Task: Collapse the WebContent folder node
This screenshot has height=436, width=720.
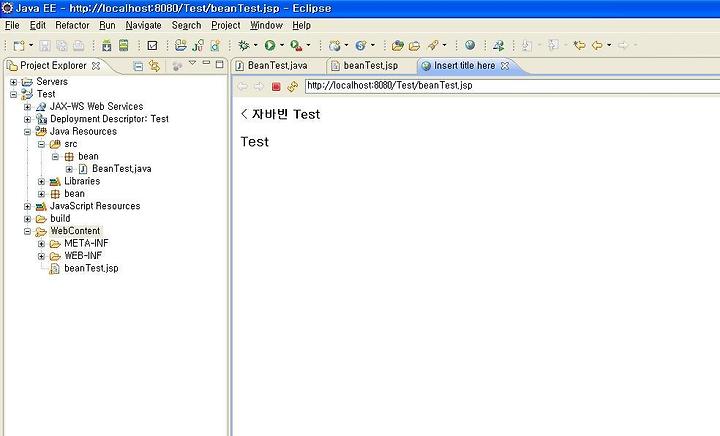Action: pyautogui.click(x=28, y=231)
